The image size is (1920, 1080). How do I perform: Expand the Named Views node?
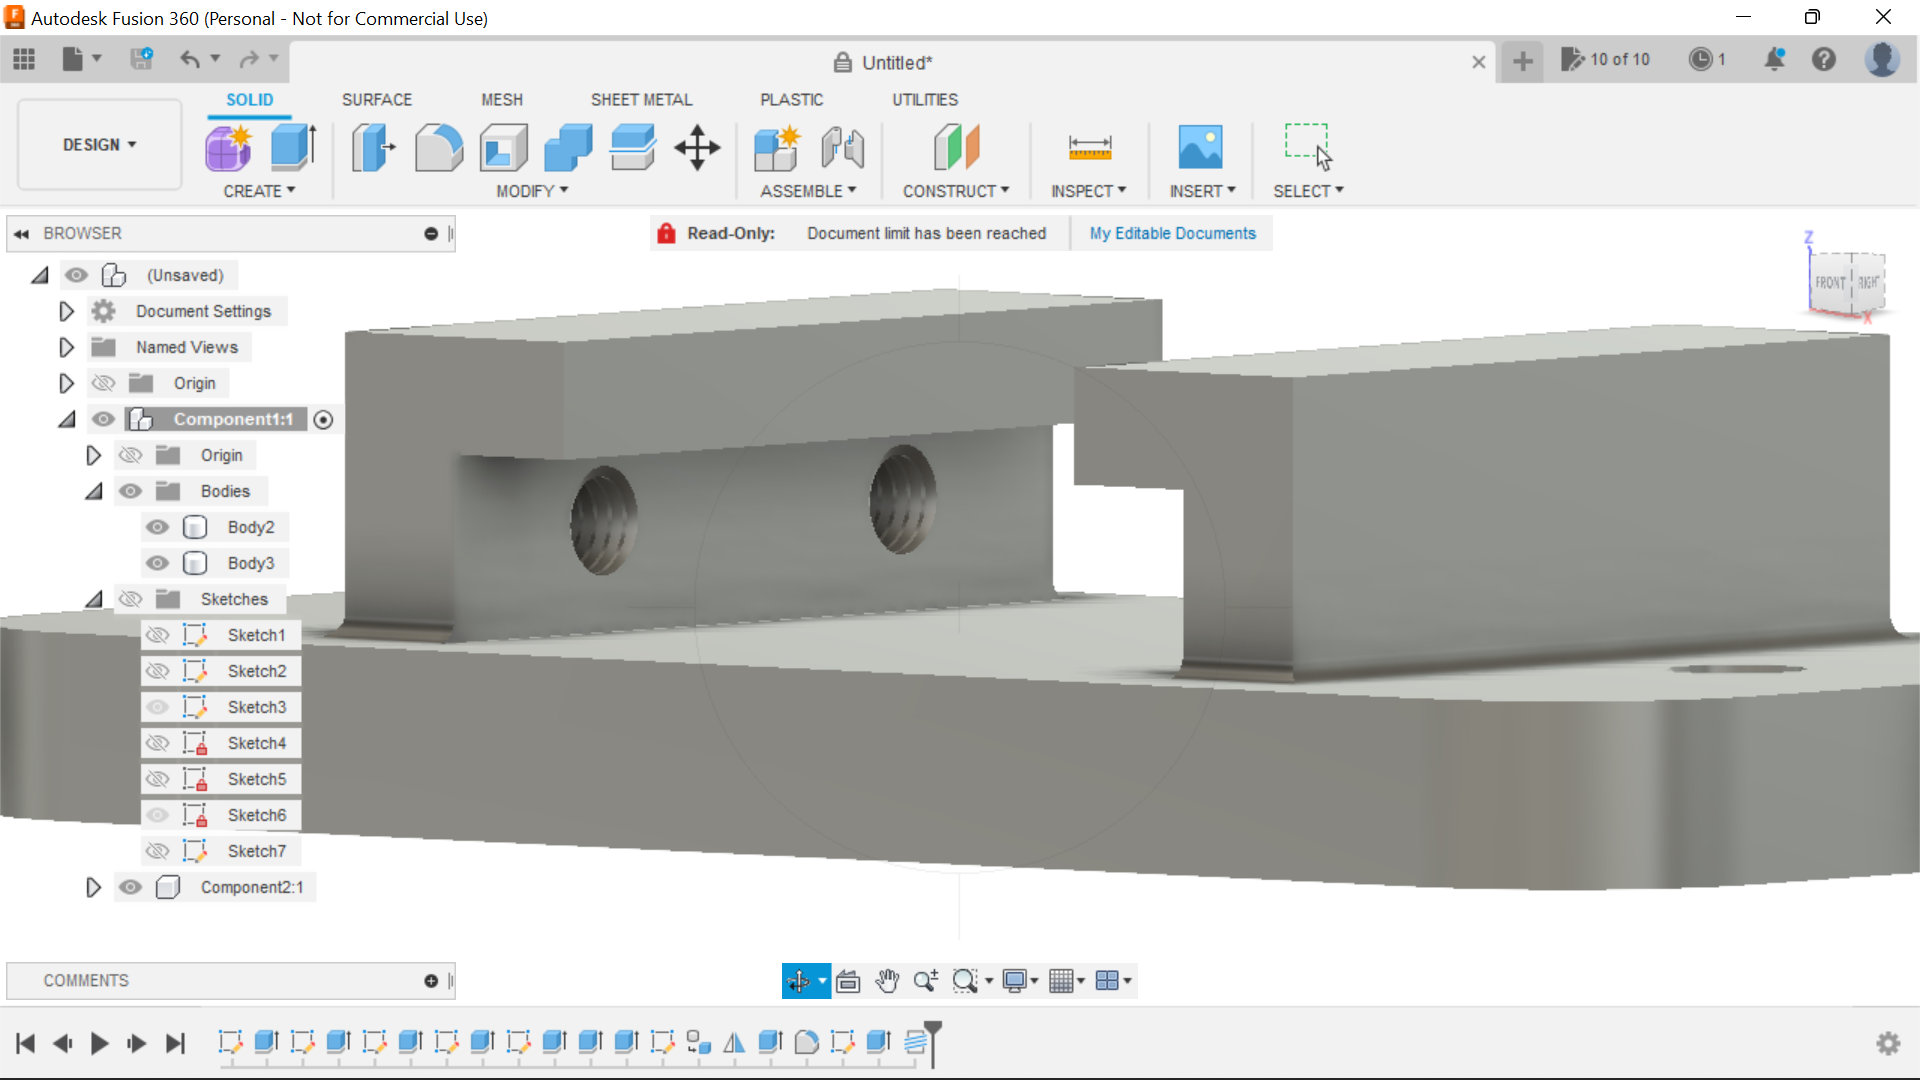(x=66, y=347)
